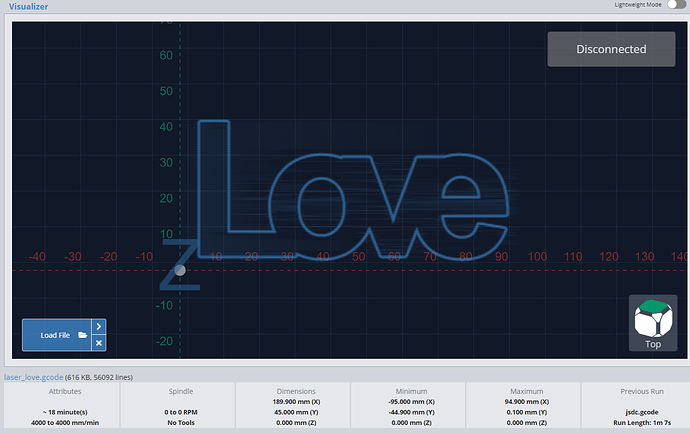690x433 pixels.
Task: Click the '-95.000 mm (X)' minimum value
Action: pos(411,402)
